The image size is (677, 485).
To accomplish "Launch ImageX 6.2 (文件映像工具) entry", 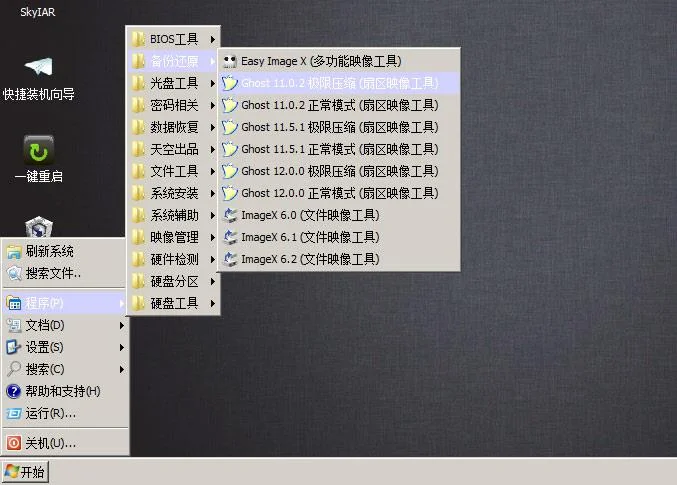I will 339,259.
